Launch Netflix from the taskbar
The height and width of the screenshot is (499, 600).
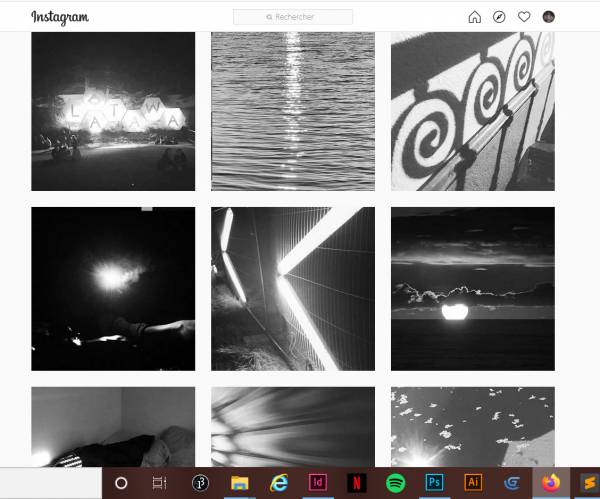[x=356, y=483]
